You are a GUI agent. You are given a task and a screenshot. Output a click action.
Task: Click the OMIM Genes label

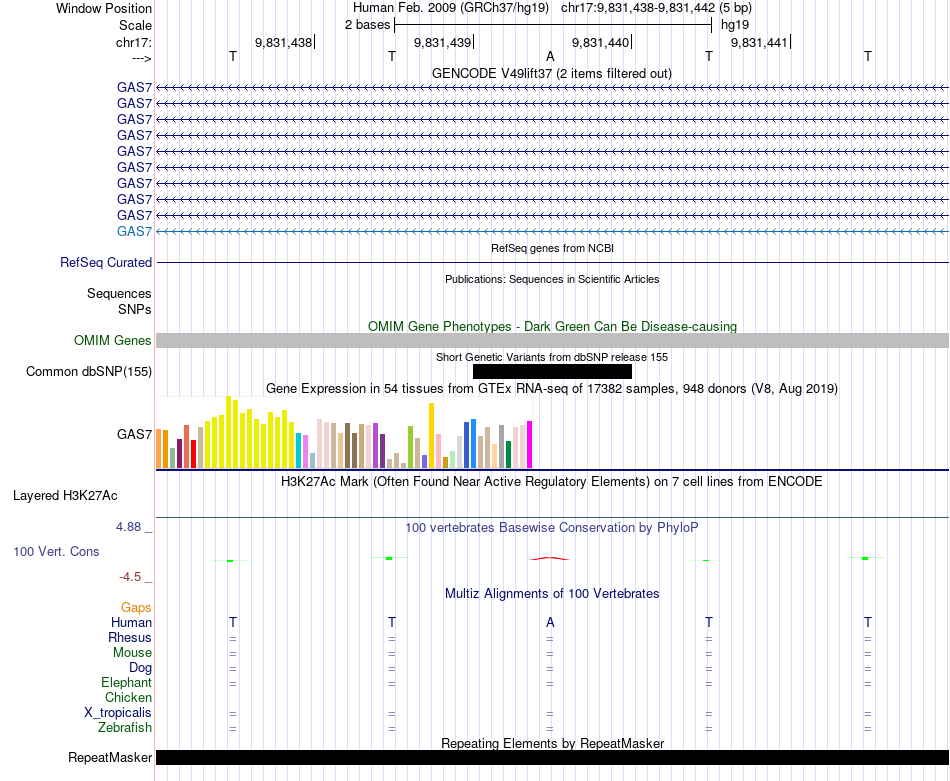pyautogui.click(x=113, y=341)
